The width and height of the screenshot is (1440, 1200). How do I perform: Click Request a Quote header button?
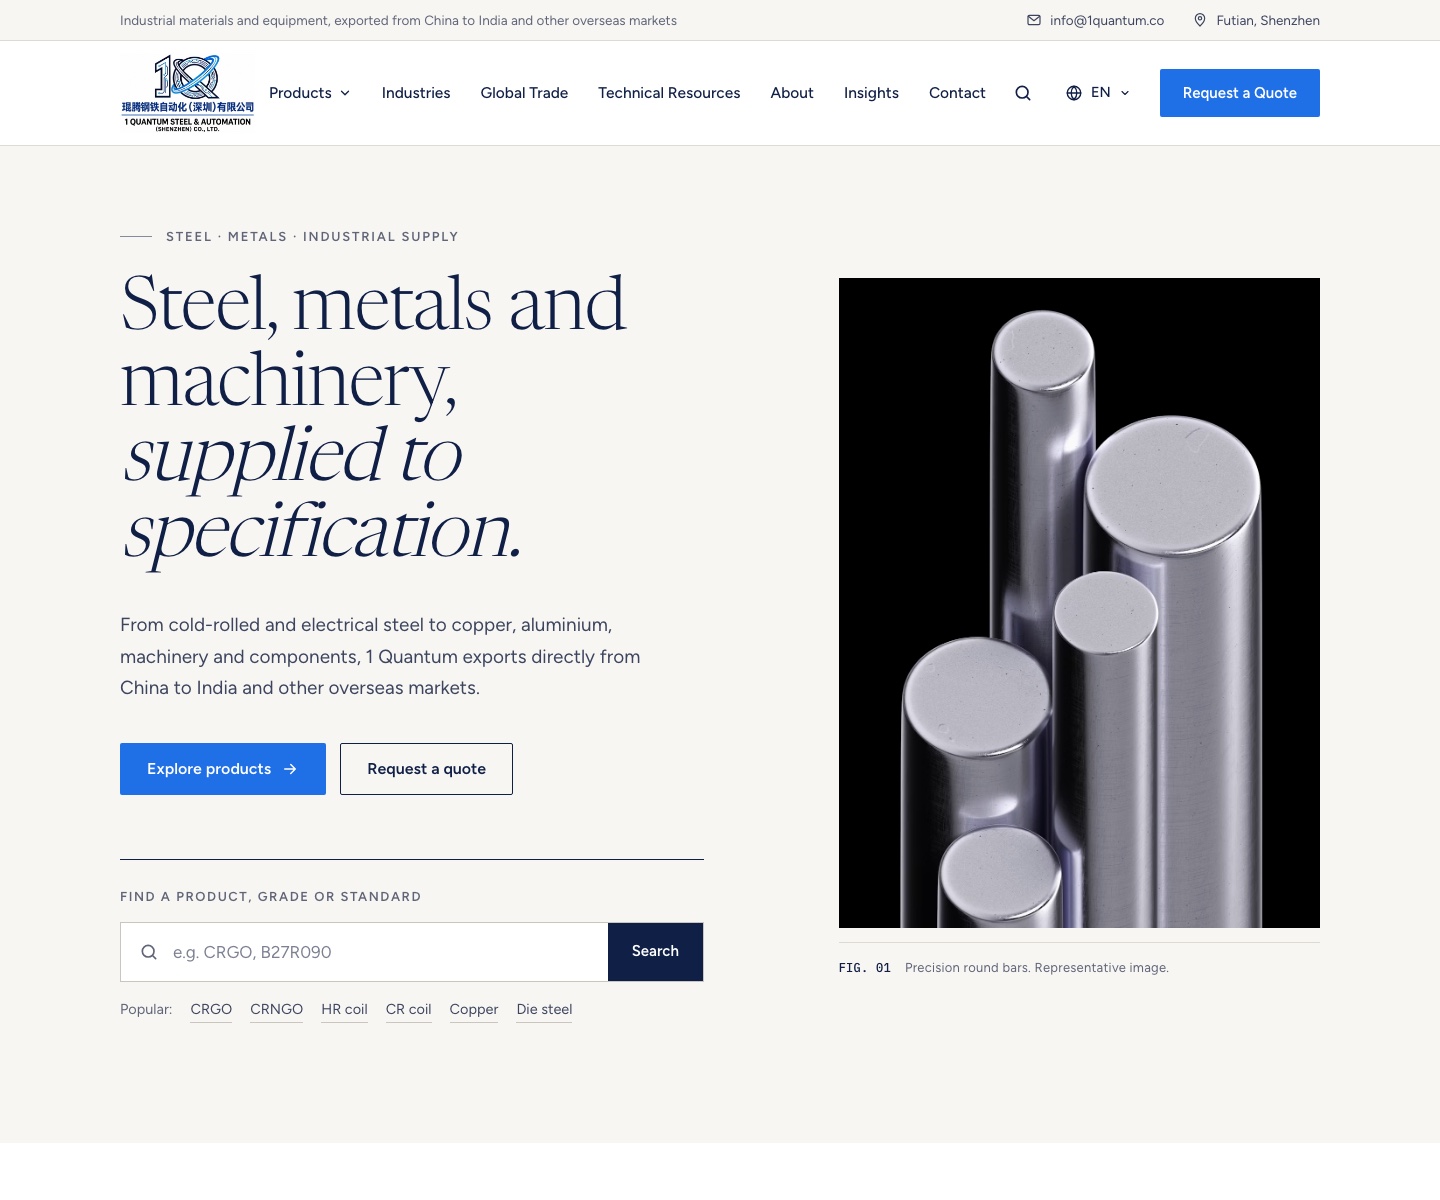pos(1240,93)
